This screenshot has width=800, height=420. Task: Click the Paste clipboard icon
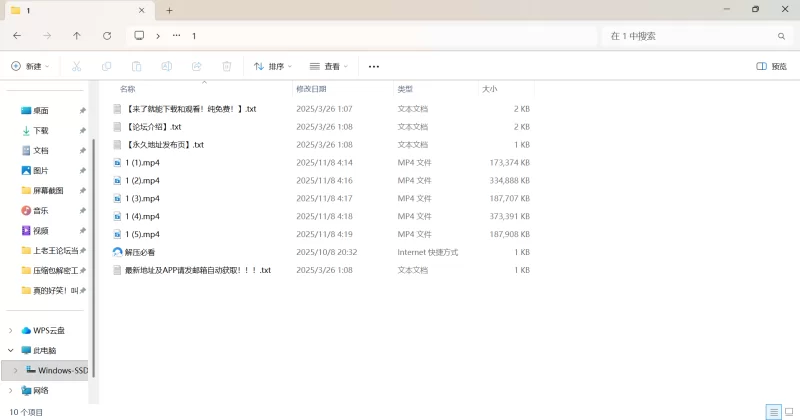click(136, 66)
